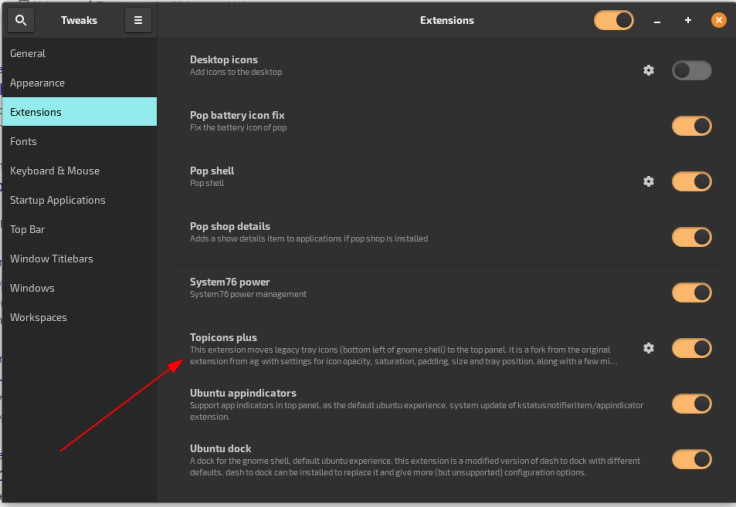Disable Ubuntu appindicators extension
Image resolution: width=736 pixels, height=507 pixels.
[x=691, y=403]
